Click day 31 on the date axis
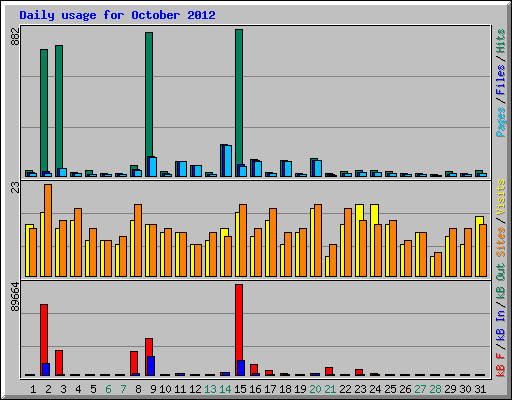Screen dimensions: 512x400 (480, 389)
